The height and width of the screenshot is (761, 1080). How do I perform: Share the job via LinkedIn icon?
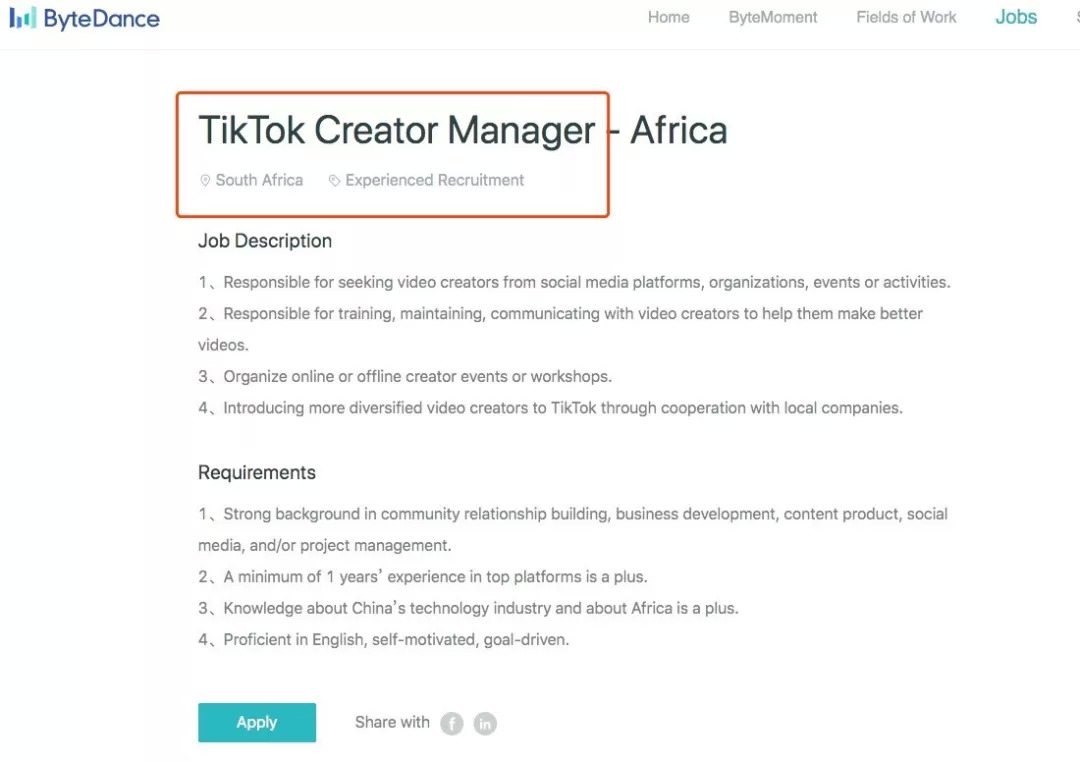pyautogui.click(x=485, y=723)
